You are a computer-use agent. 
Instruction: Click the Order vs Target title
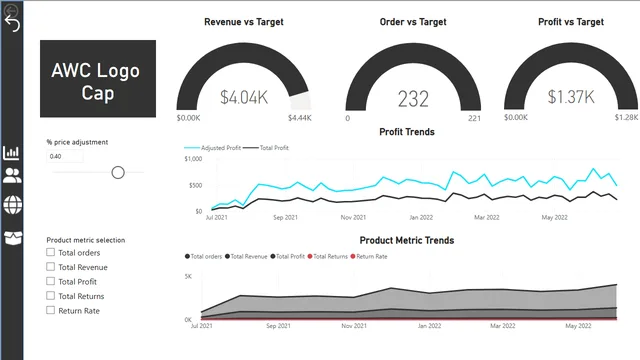point(413,22)
